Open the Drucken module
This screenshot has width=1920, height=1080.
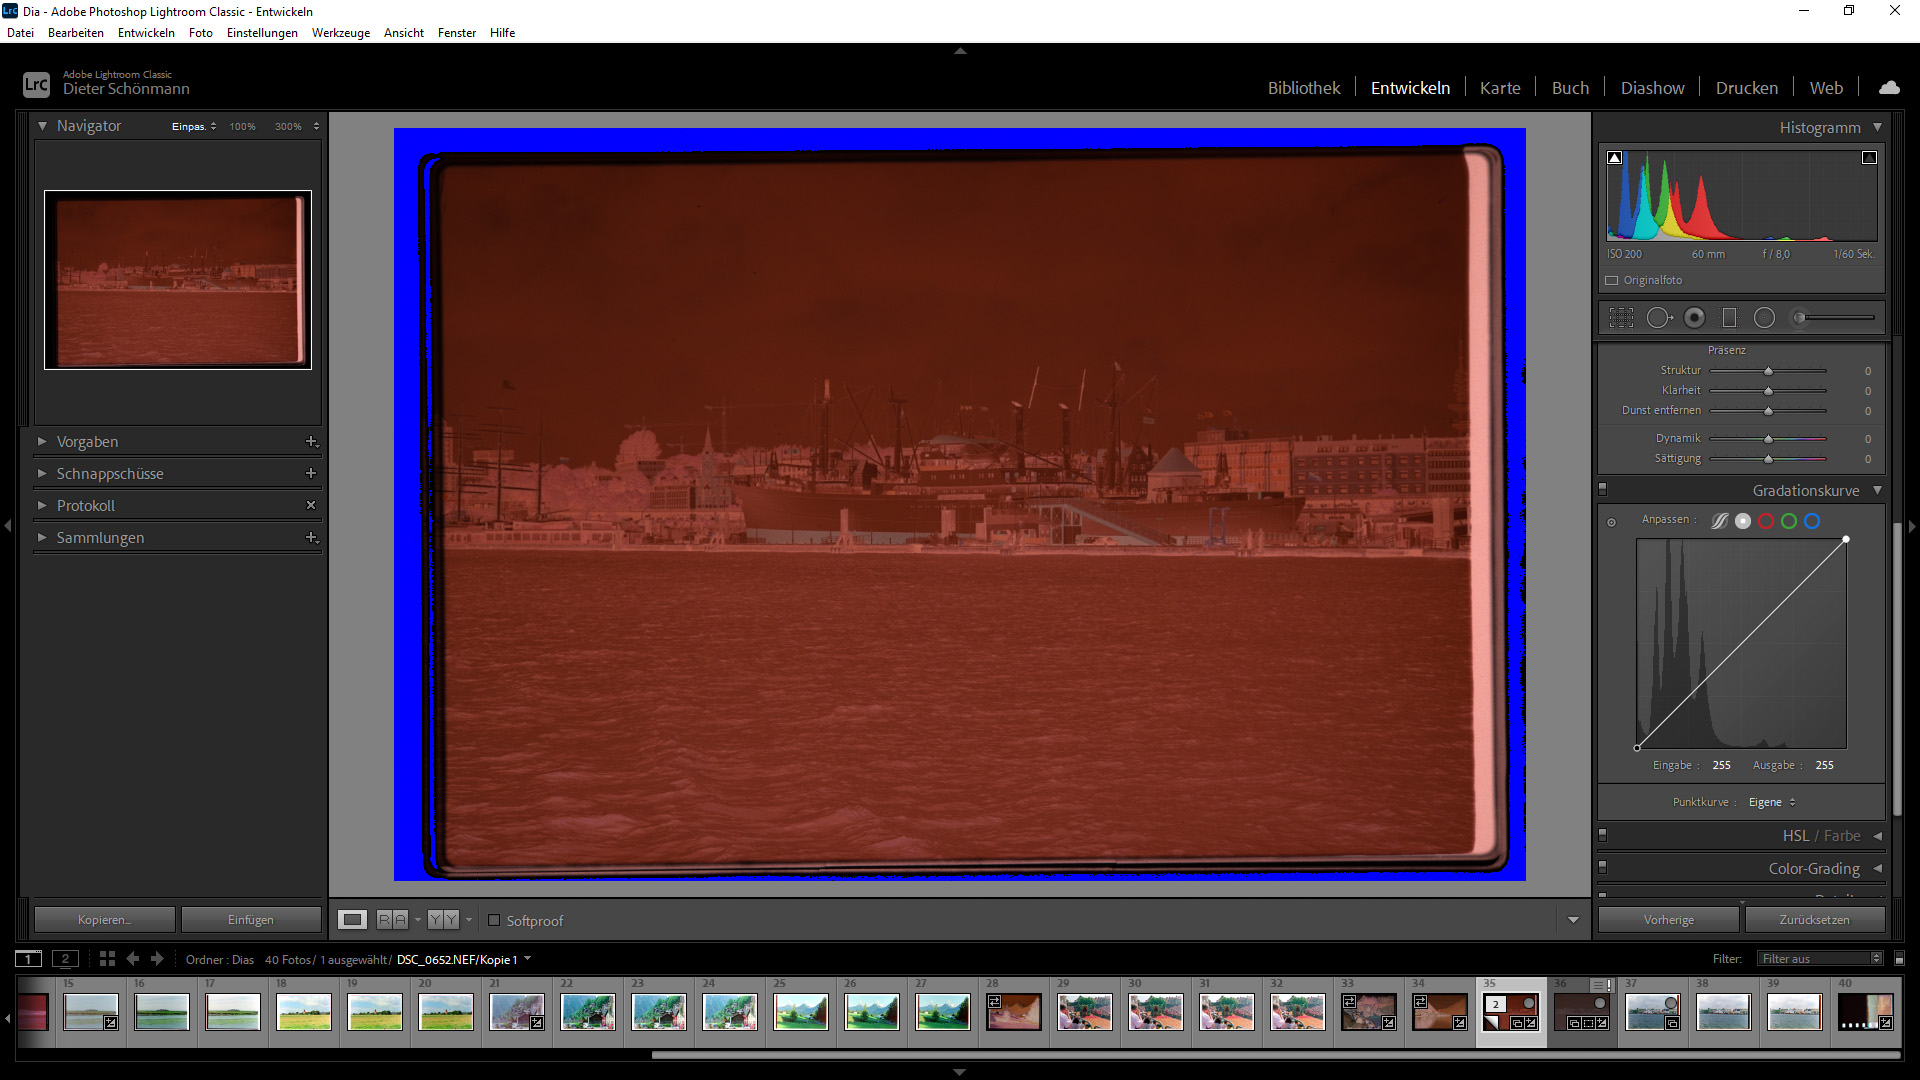[x=1747, y=88]
